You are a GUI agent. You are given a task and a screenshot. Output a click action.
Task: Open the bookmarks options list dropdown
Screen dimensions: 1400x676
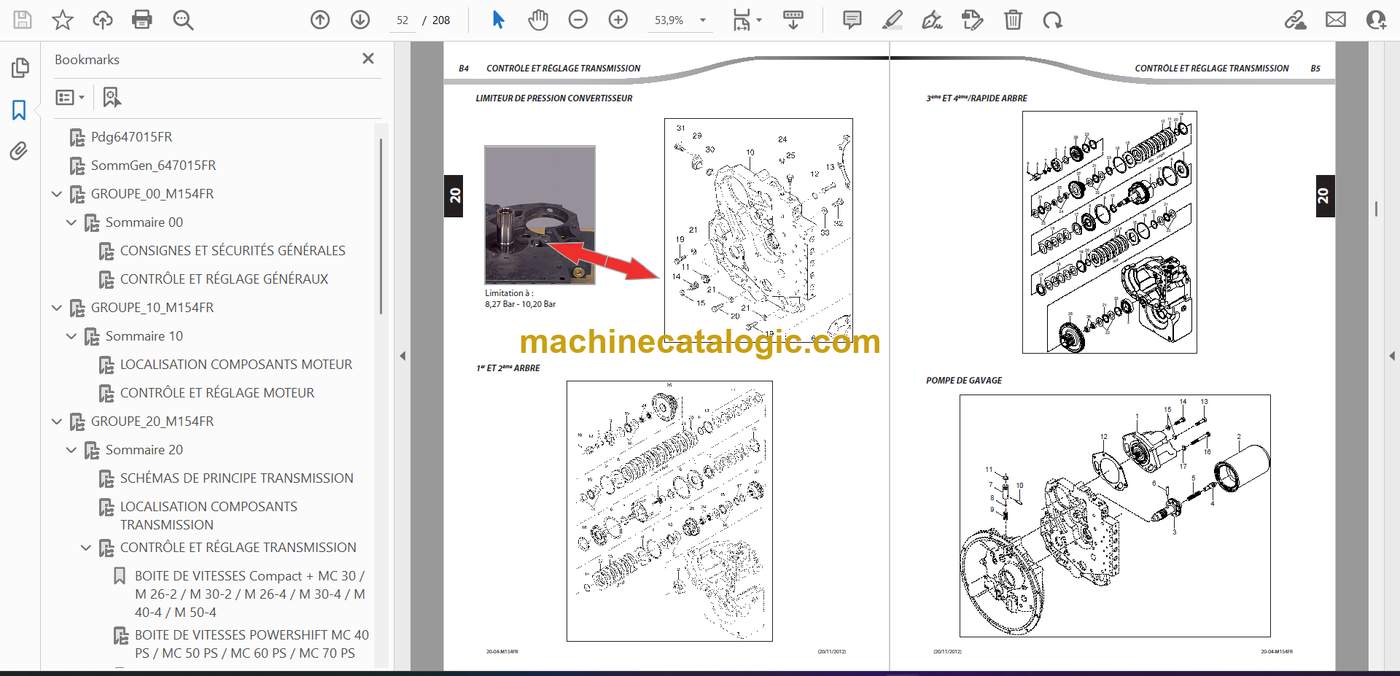[70, 97]
